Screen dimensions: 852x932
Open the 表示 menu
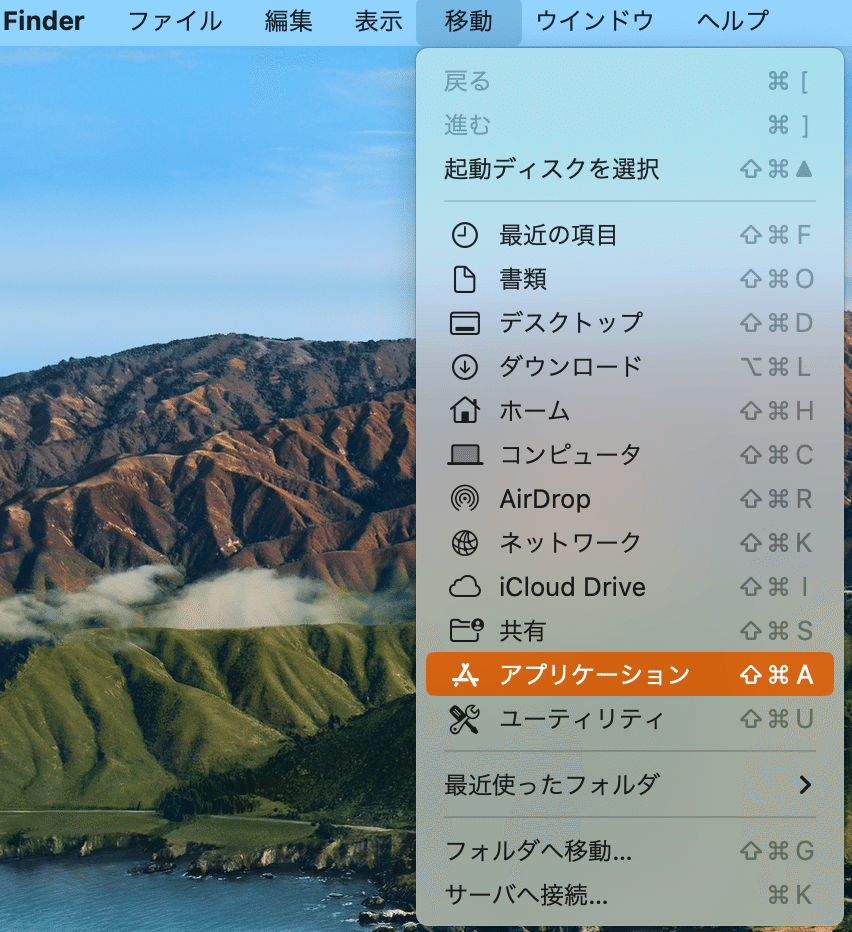[379, 21]
